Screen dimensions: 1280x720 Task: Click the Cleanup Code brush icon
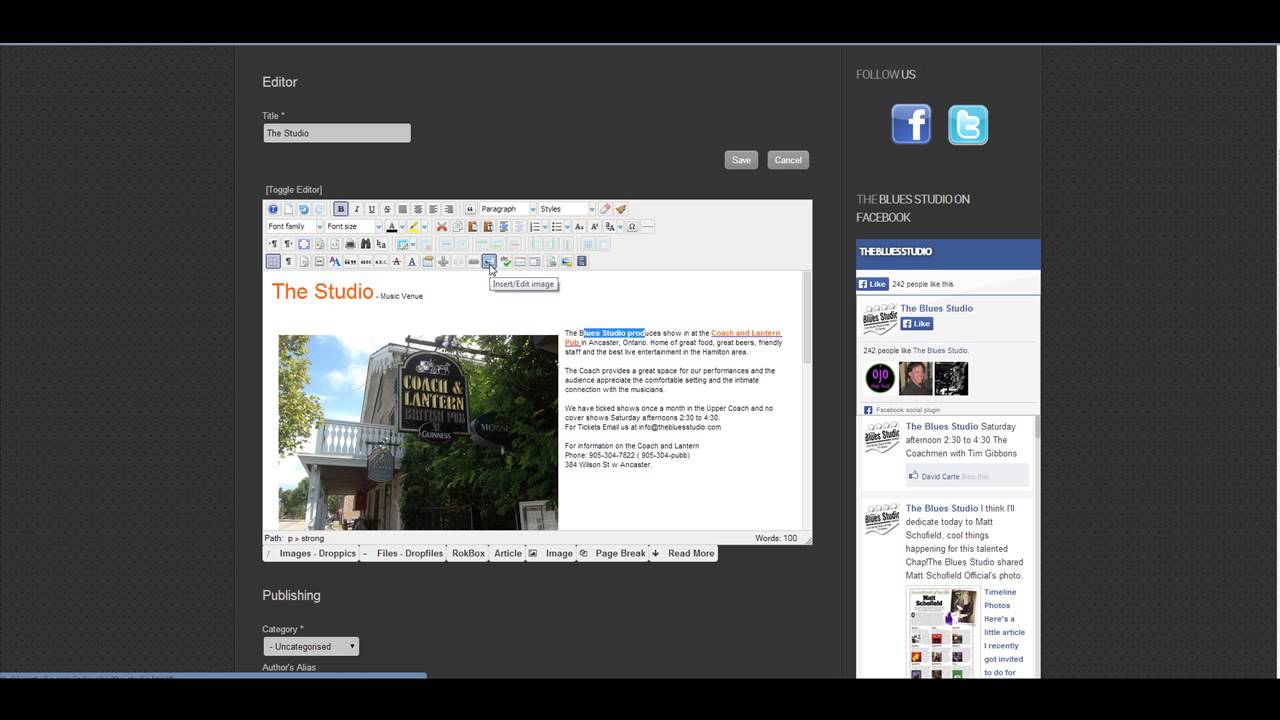click(621, 209)
